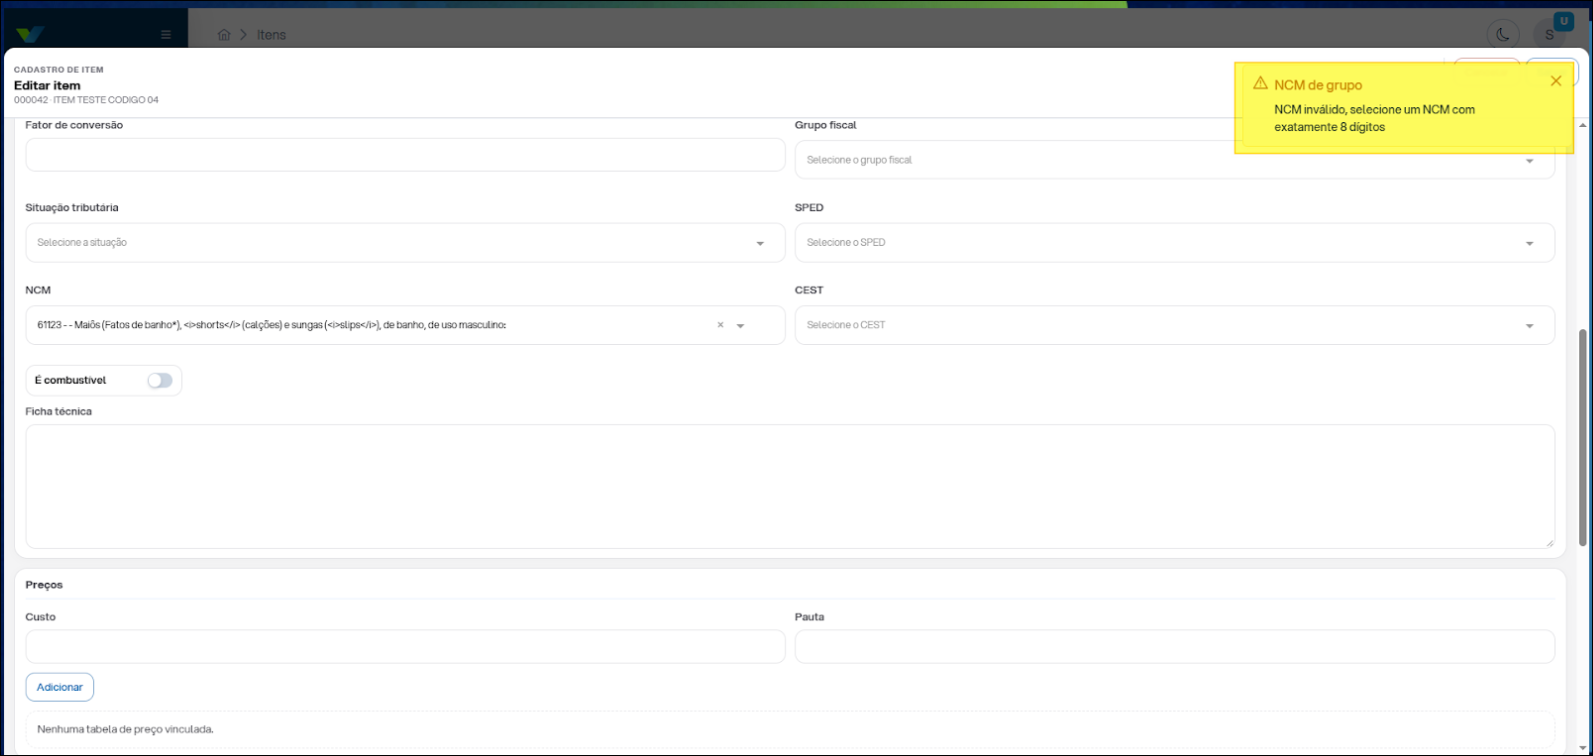Click the app logo in sidebar header
Viewport: 1593px width, 756px height.
(x=30, y=34)
